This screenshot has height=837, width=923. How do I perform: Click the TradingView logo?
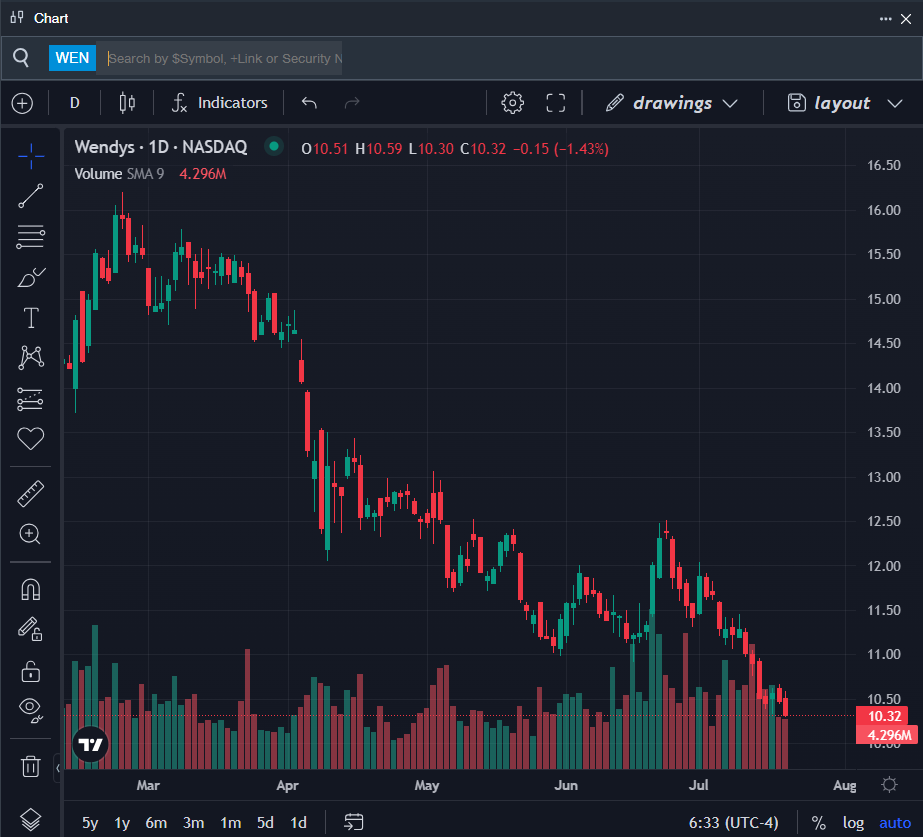tap(91, 745)
